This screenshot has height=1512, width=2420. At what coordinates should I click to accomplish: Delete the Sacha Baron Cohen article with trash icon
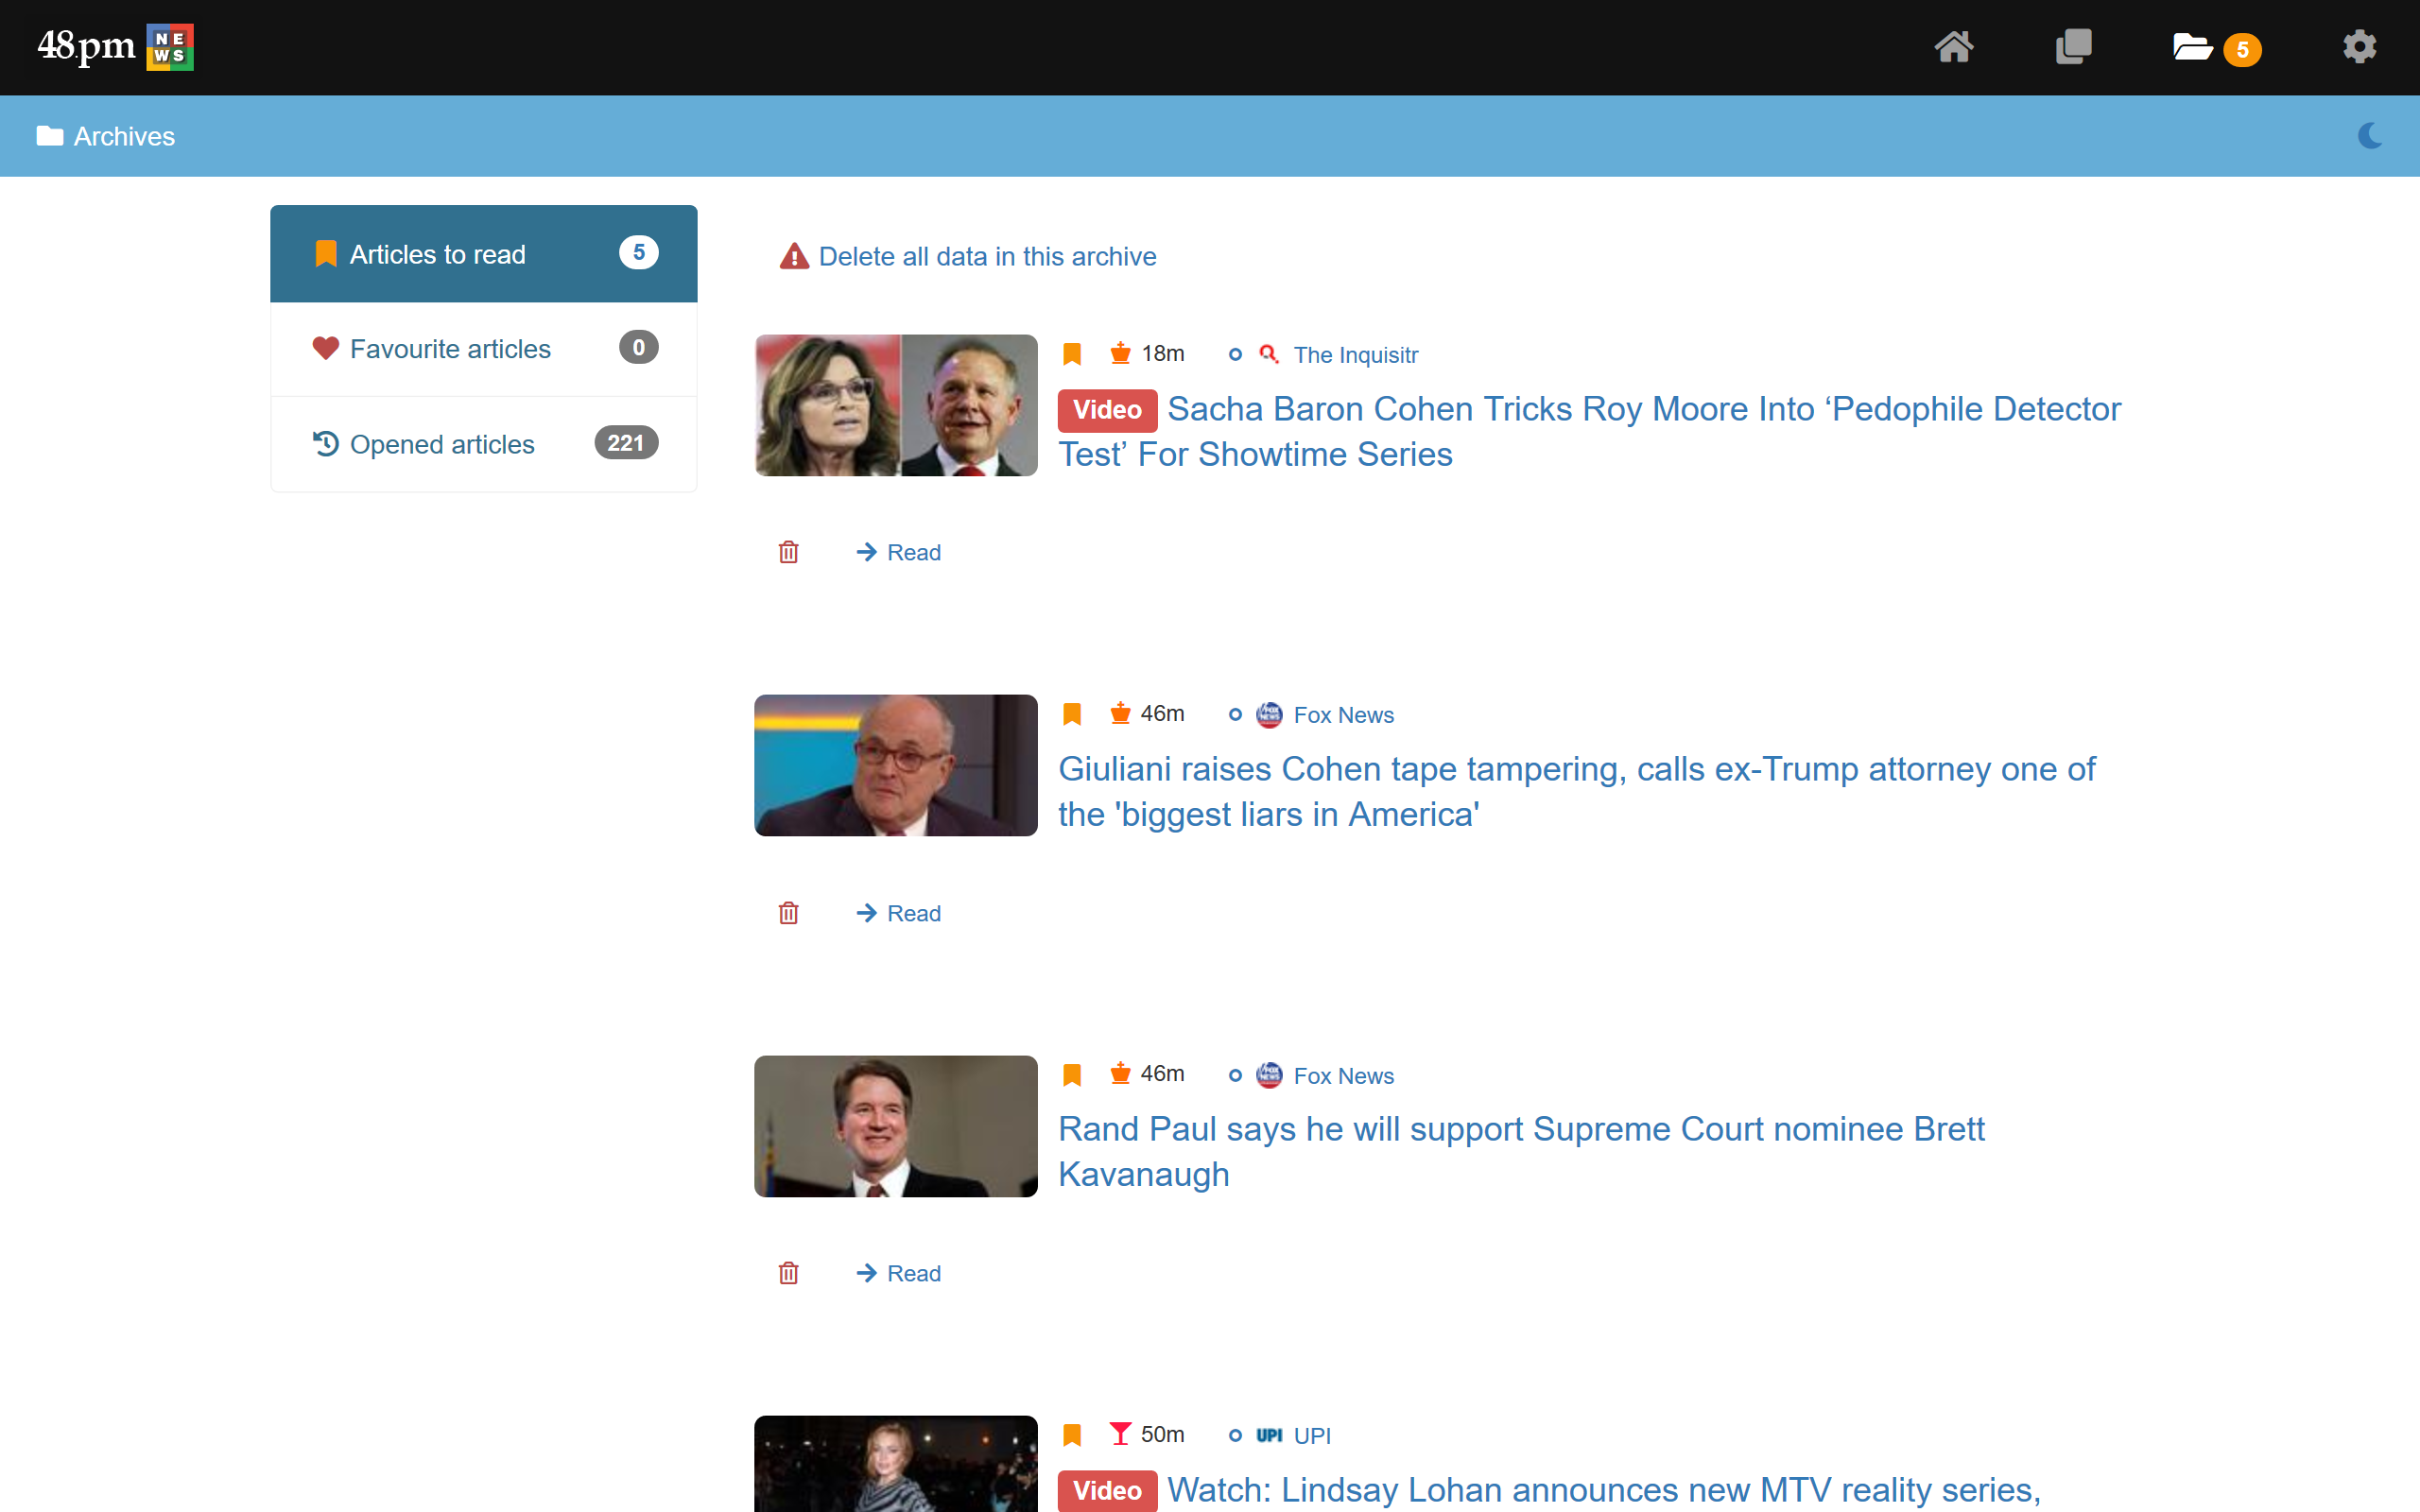pos(788,552)
